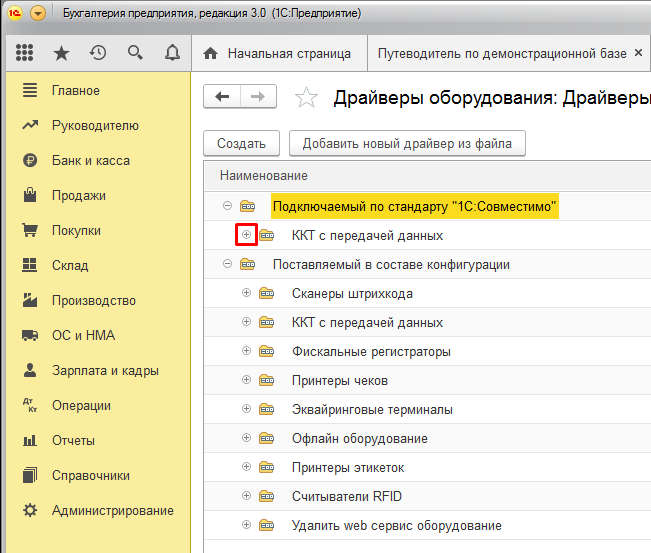The height and width of the screenshot is (553, 651).
Task: Click folder icon of Офлайн оборудование
Action: tap(267, 438)
